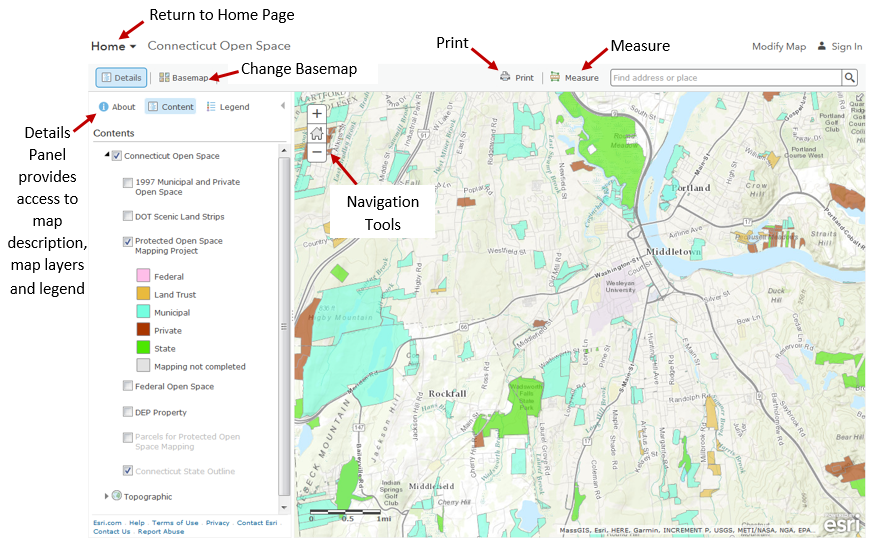Expand the Topographic layer group
This screenshot has width=883, height=555.
pos(106,496)
